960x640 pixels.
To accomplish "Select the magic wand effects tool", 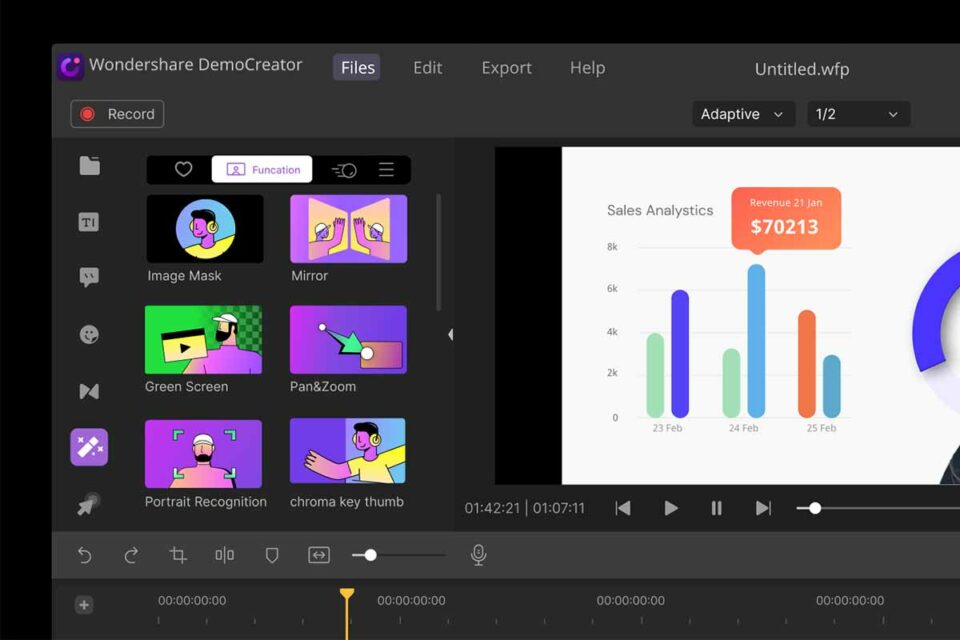I will click(x=88, y=447).
